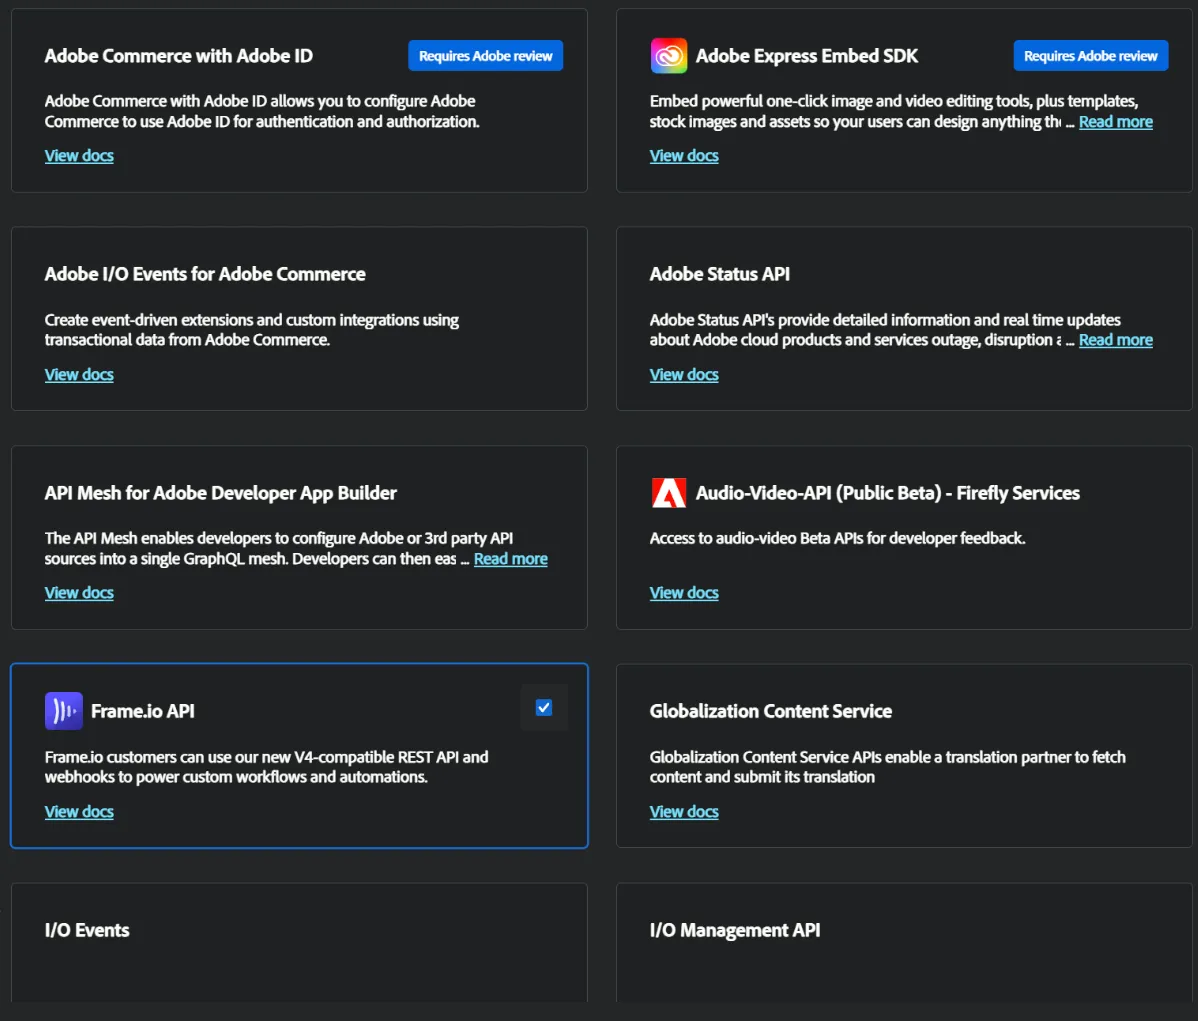
Task: Open View docs for Audio-Video-API Firefly Services
Action: point(684,593)
